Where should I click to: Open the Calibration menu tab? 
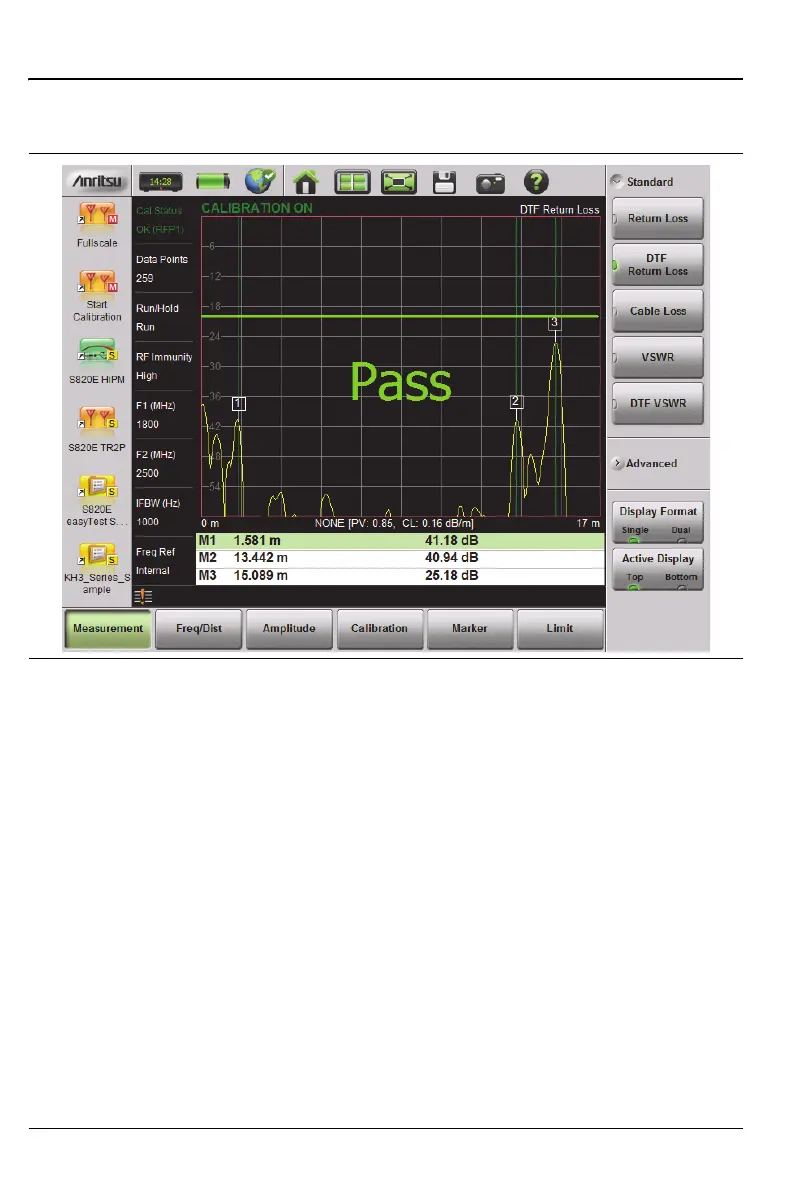point(379,629)
